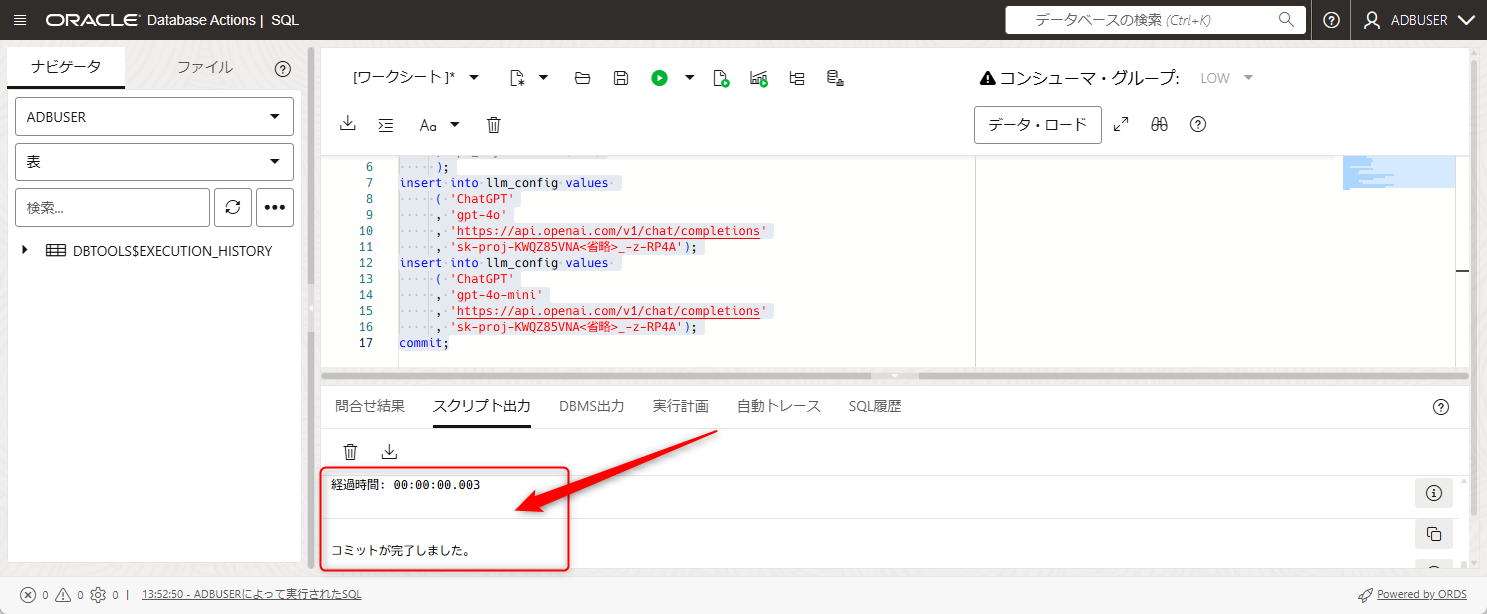Switch to the ナビゲータ tab
The height and width of the screenshot is (614, 1487).
pos(66,67)
